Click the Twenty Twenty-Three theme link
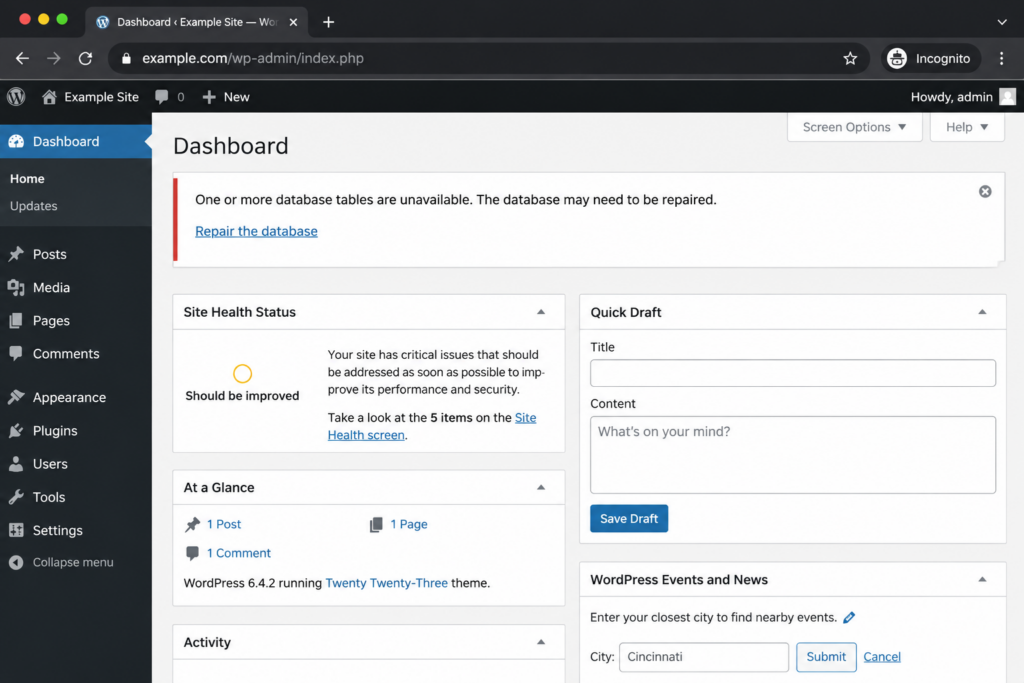The width and height of the screenshot is (1024, 683). pos(387,582)
